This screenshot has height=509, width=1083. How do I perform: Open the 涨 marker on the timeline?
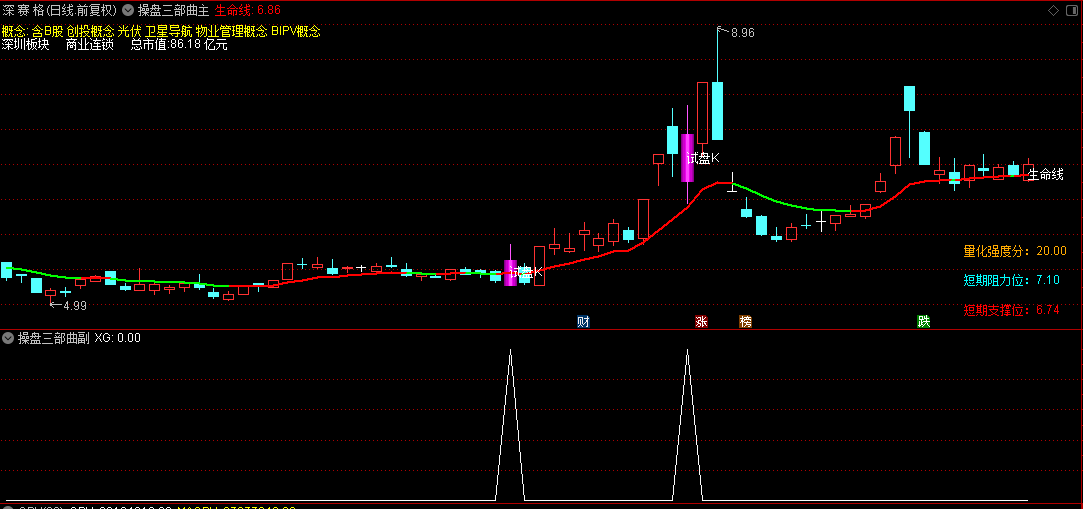click(701, 321)
